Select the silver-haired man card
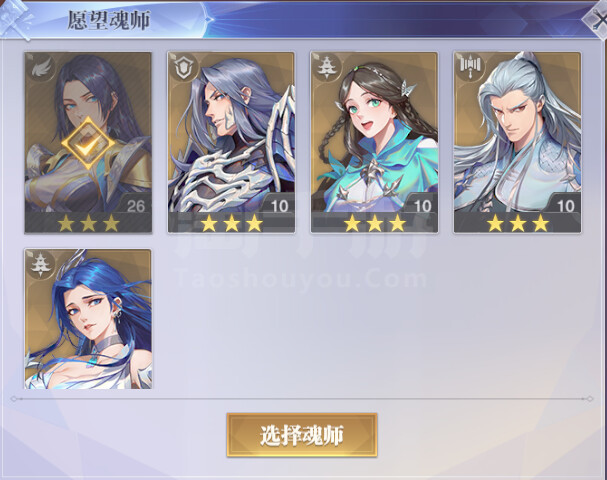The image size is (607, 480). [x=518, y=142]
